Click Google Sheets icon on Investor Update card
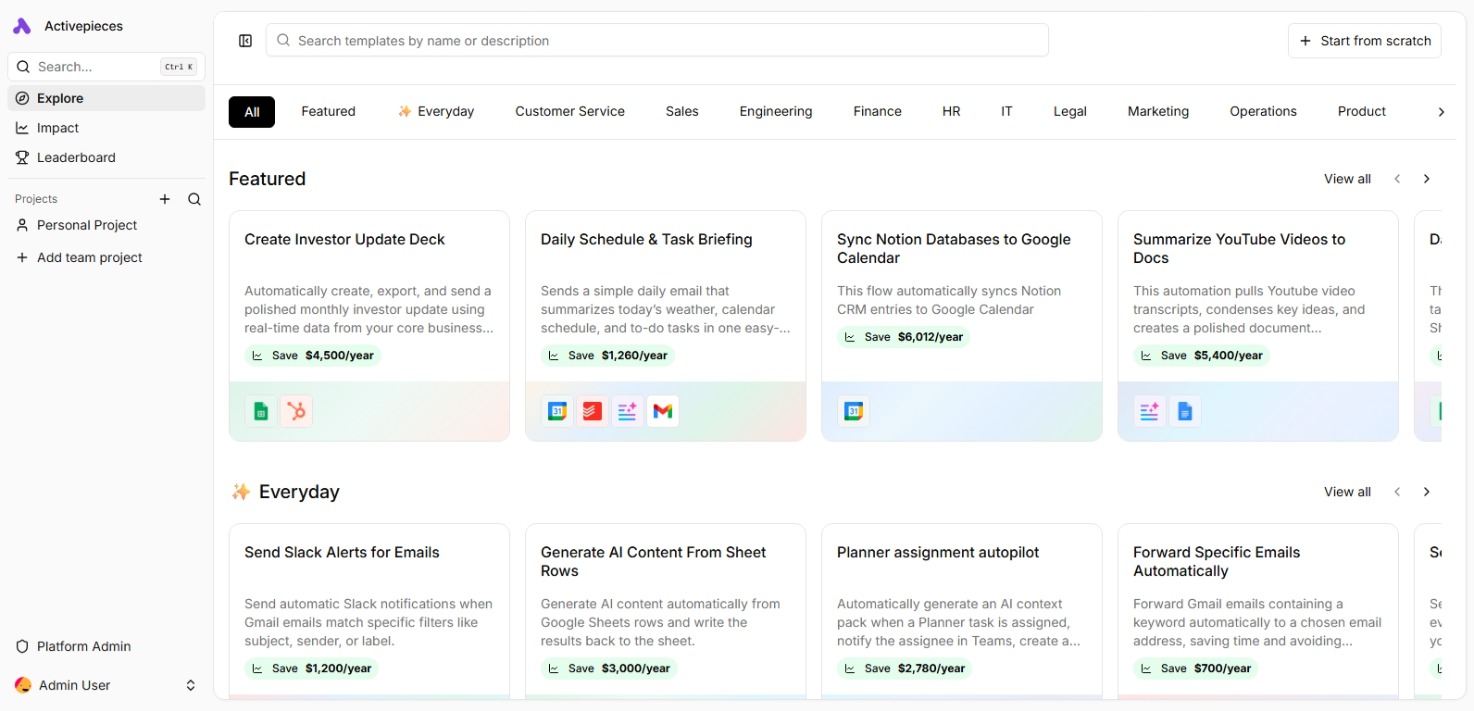 [261, 411]
